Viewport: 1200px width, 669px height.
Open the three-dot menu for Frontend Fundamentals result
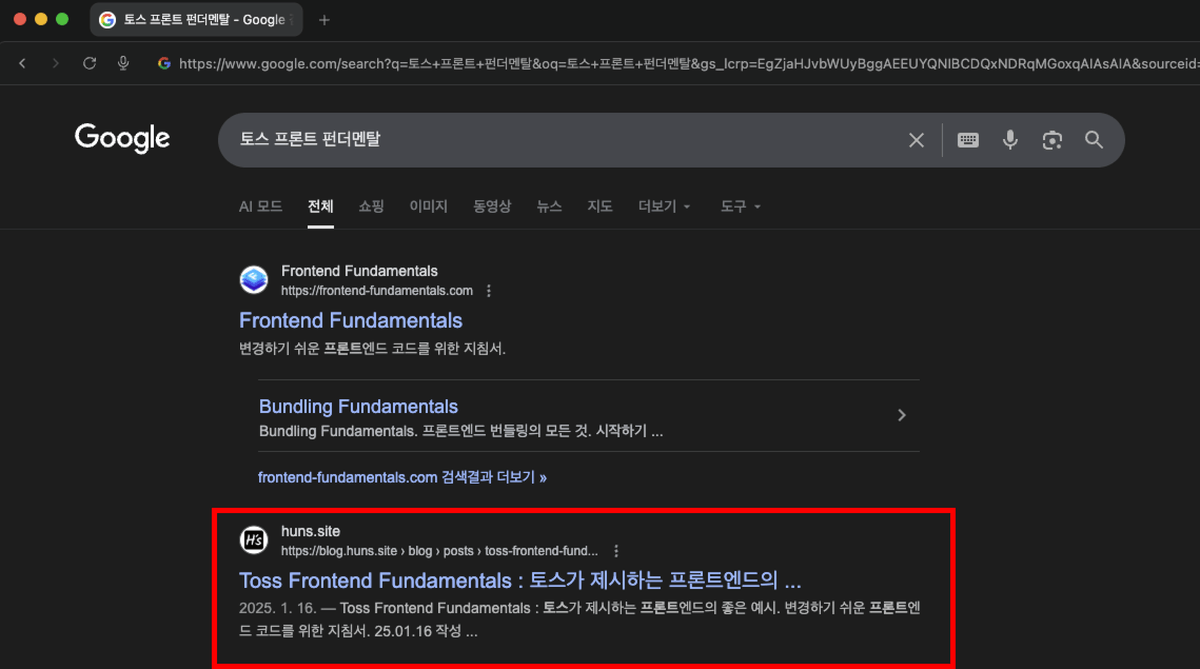tap(489, 290)
